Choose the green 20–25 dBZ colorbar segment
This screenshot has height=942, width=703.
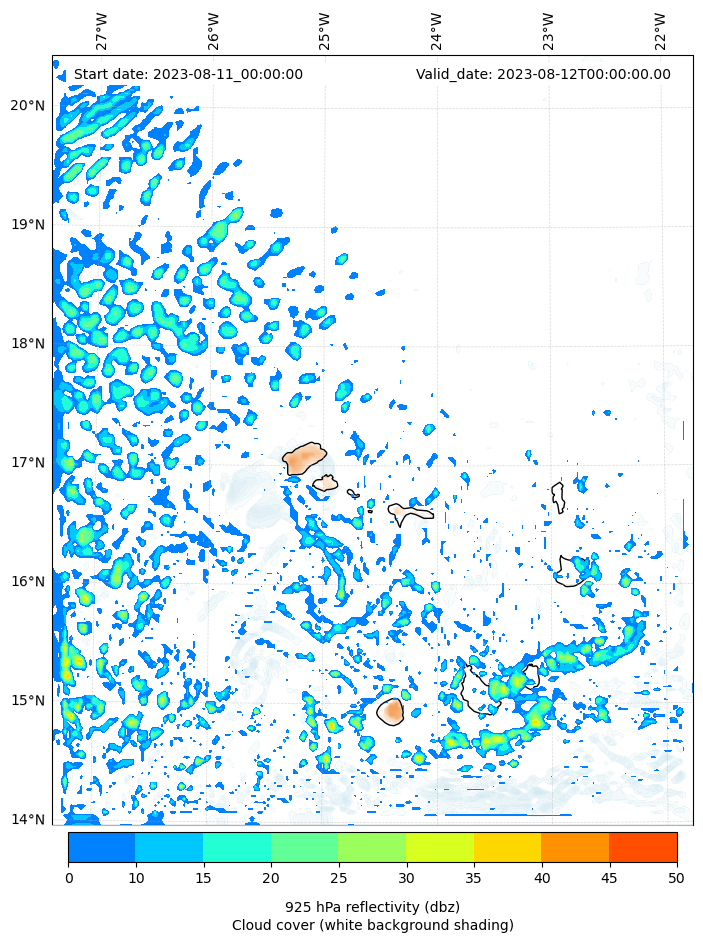click(x=304, y=846)
